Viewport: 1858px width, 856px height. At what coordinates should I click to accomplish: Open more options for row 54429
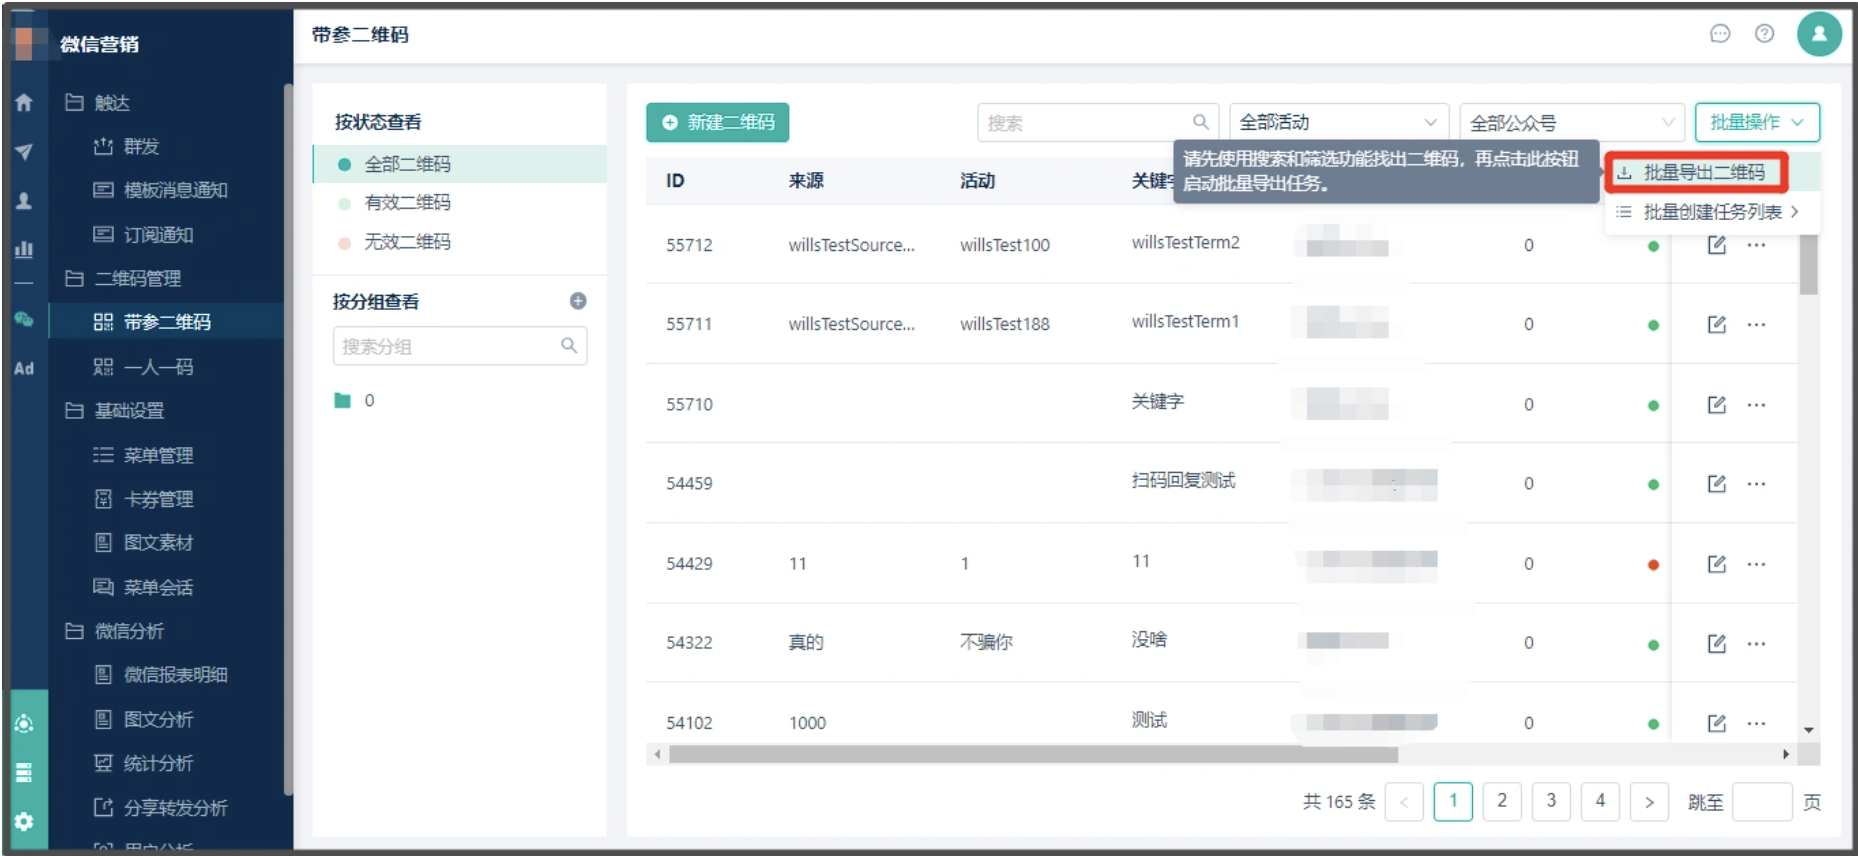click(1756, 564)
